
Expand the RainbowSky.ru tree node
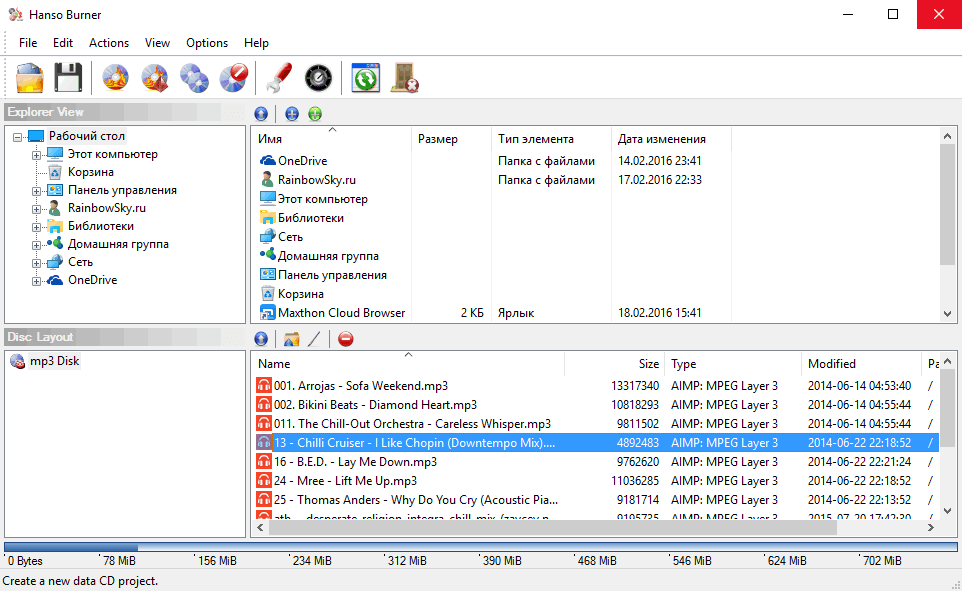coord(36,209)
